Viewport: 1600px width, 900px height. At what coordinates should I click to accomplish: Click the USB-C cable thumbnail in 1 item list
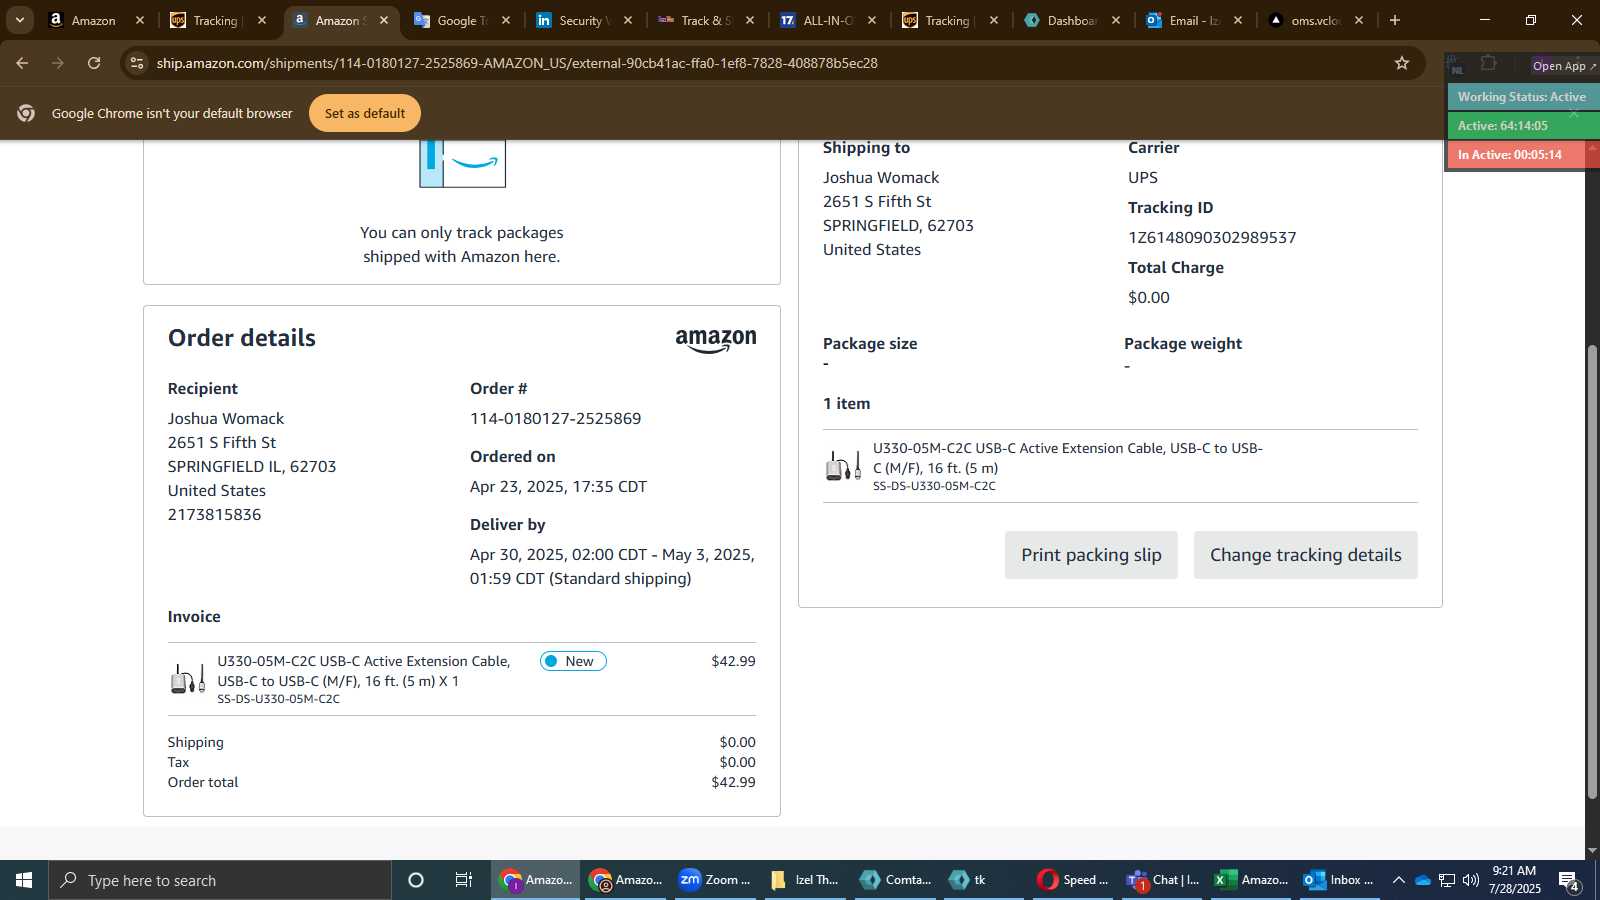pos(843,466)
